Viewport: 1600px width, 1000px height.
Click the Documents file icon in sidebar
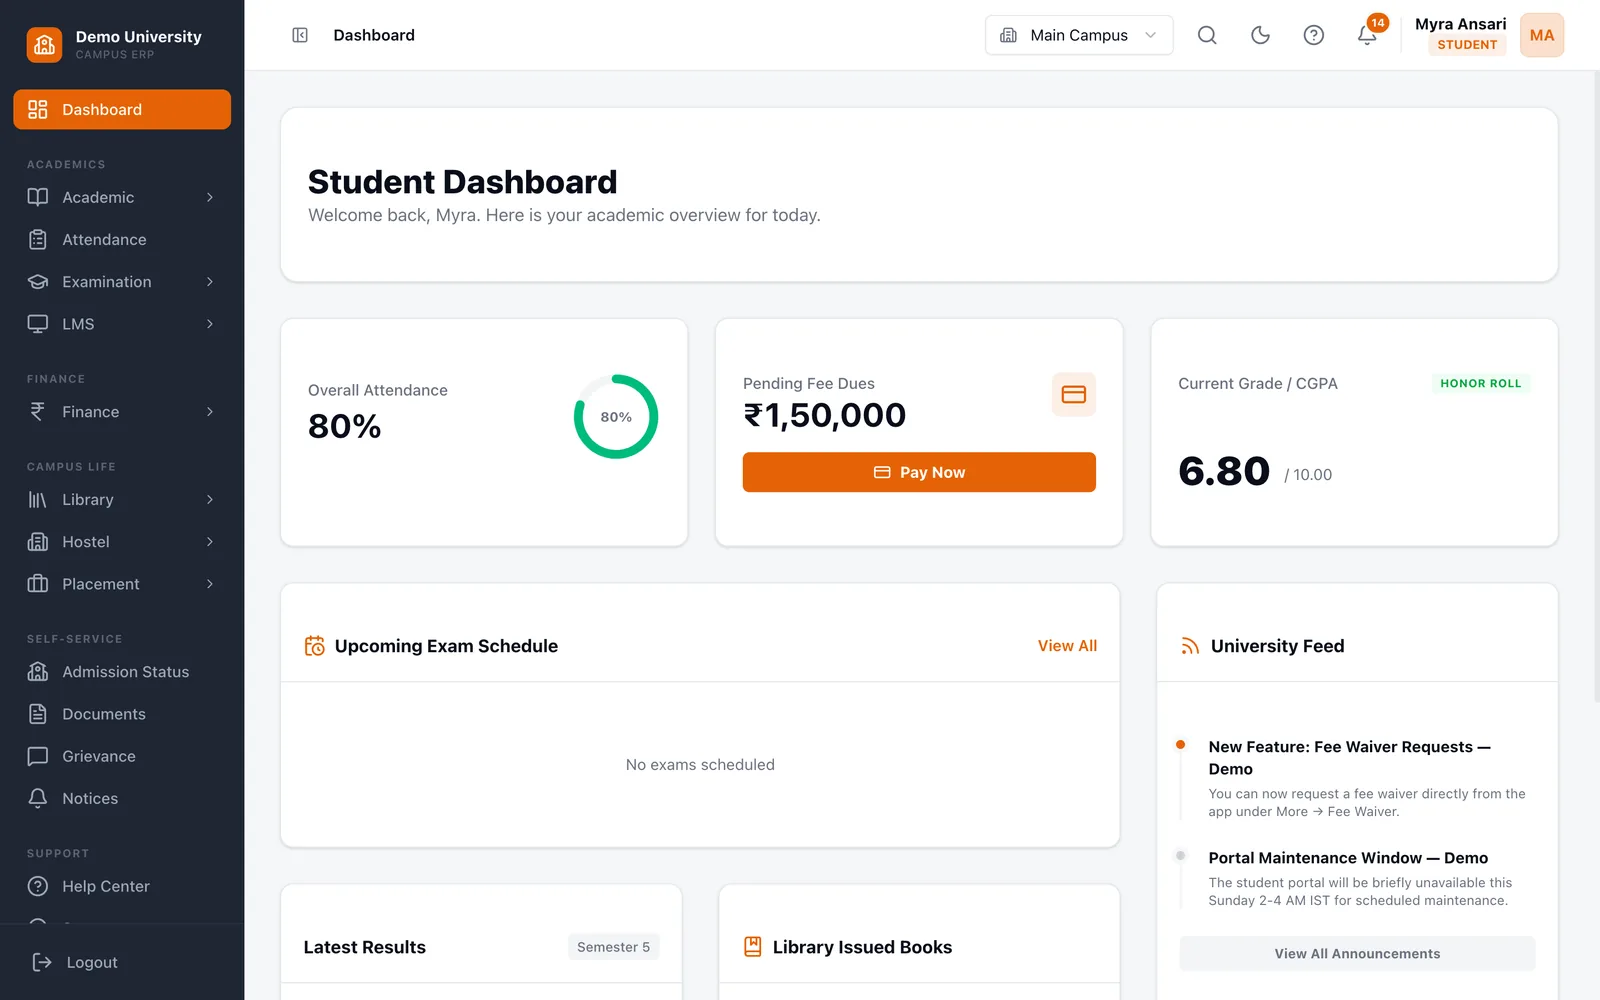click(38, 714)
